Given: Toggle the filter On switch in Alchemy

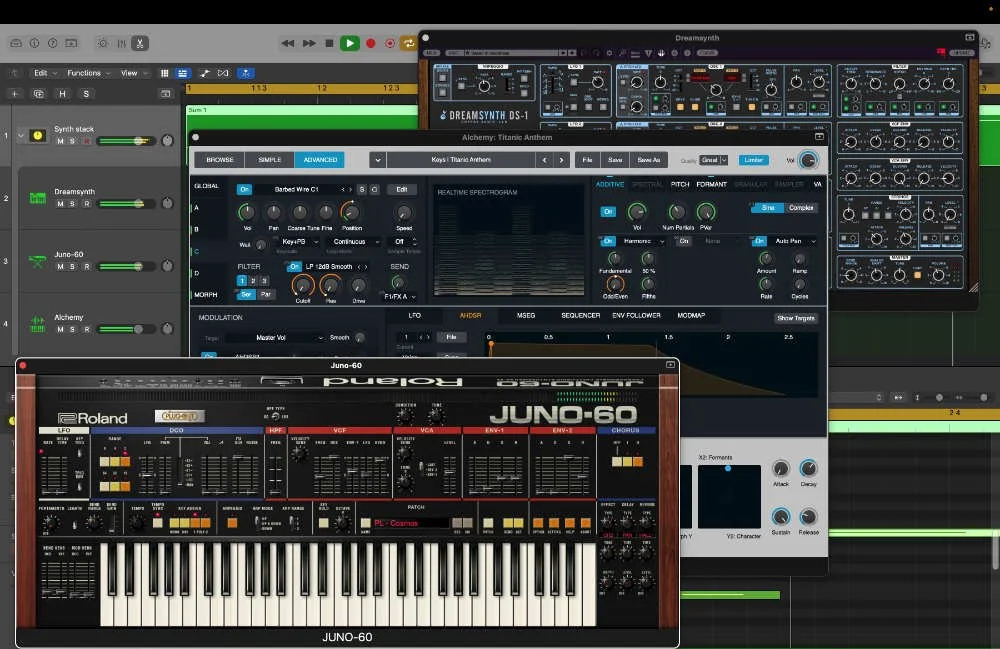Looking at the screenshot, I should [293, 266].
